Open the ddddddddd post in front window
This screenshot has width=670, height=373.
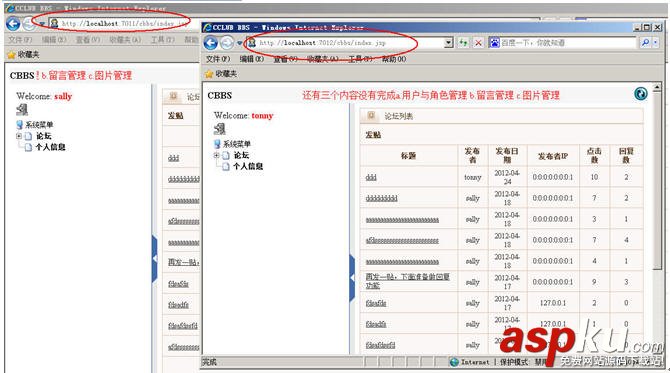[382, 198]
